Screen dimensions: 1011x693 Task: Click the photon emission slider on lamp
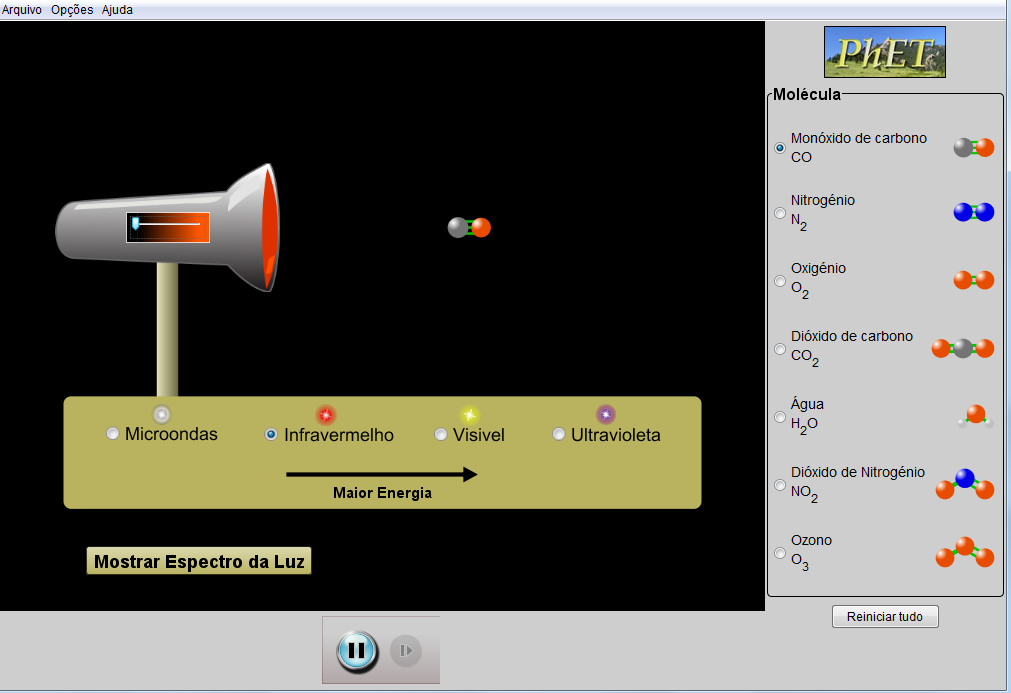(136, 225)
